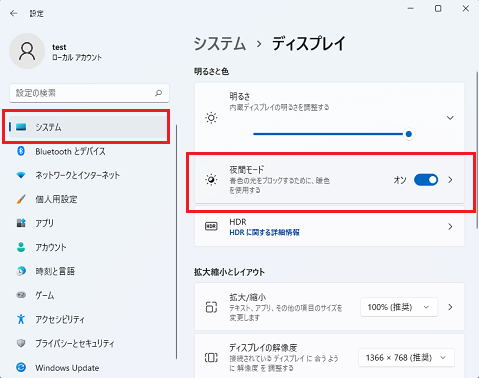The image size is (479, 378).
Task: Click the Bluetooth icon in sidebar
Action: click(x=21, y=151)
